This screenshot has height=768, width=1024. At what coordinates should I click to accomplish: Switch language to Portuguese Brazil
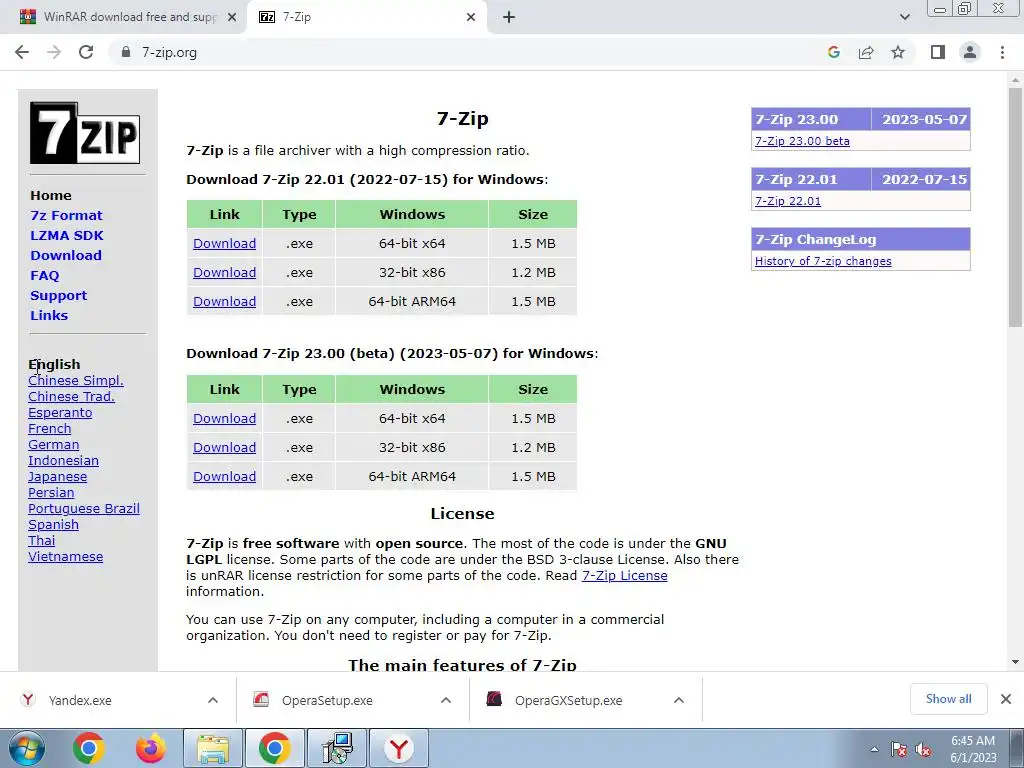(x=84, y=509)
